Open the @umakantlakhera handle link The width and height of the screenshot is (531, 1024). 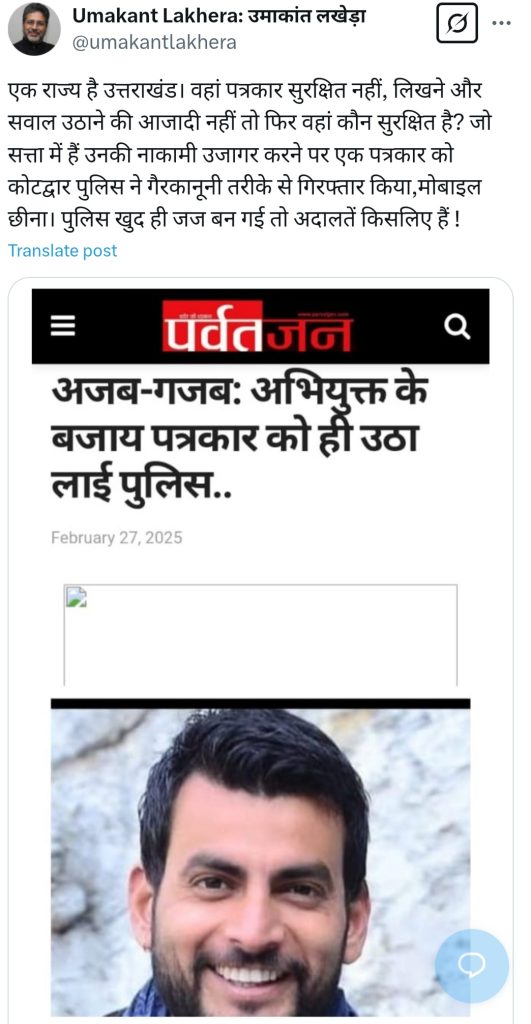(x=153, y=43)
